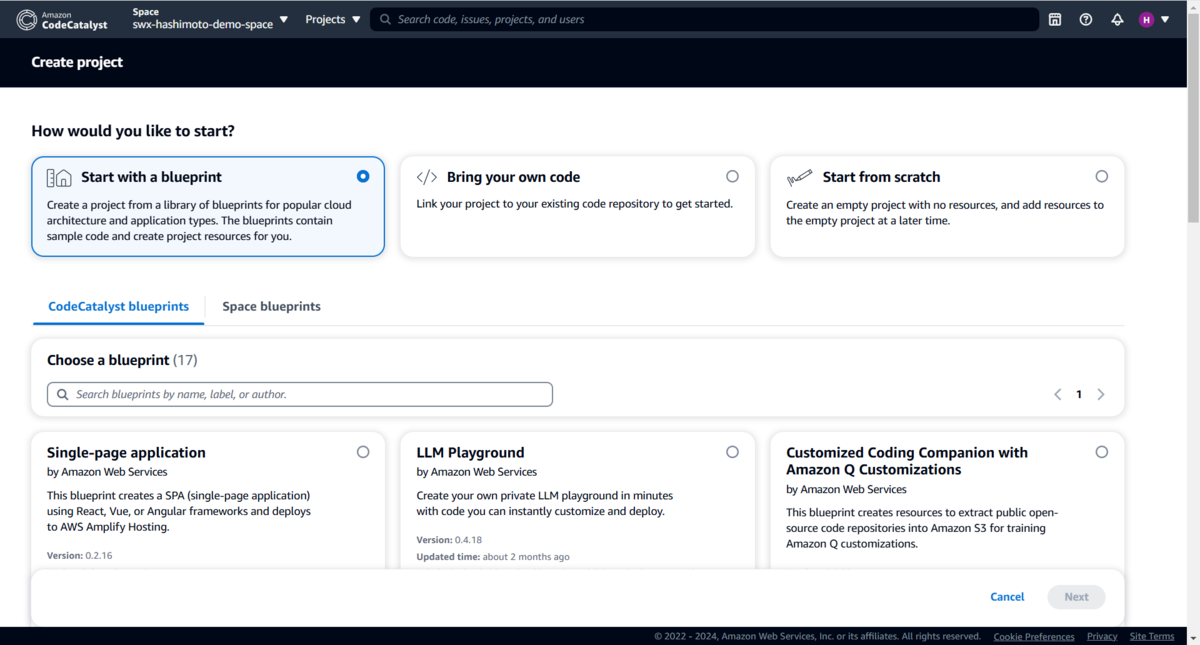This screenshot has height=645, width=1200.
Task: Open the help question mark icon
Action: pos(1086,19)
